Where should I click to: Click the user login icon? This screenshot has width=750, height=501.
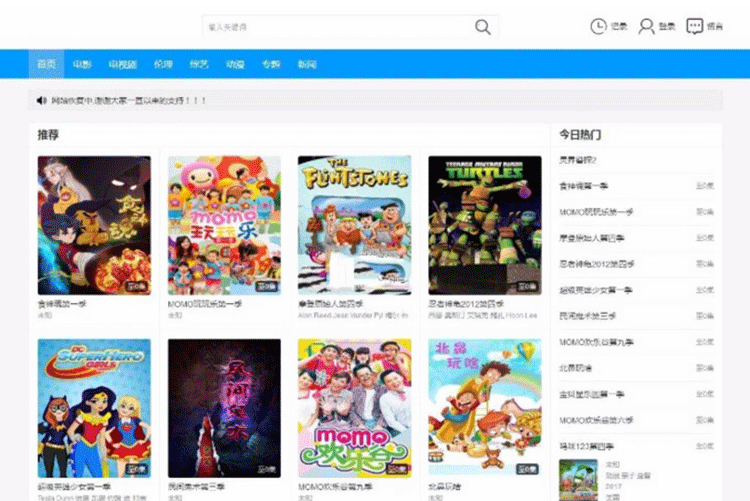[646, 26]
